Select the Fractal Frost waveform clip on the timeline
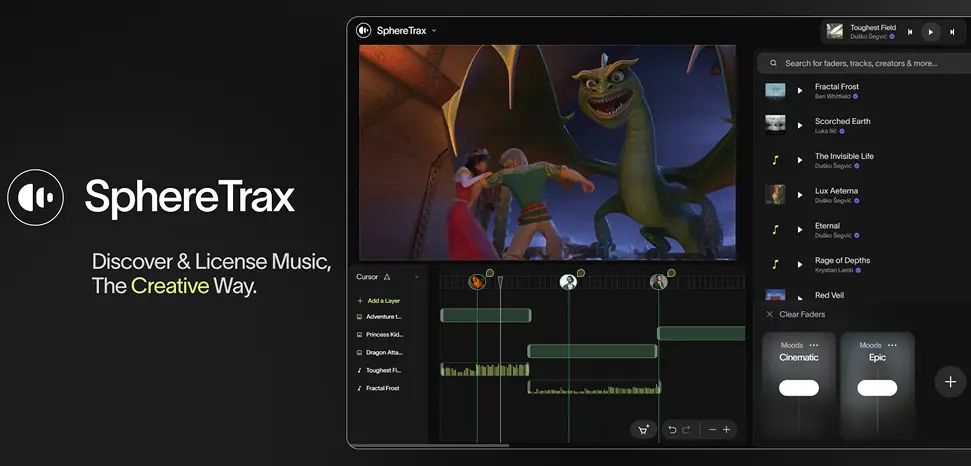Screen dimensions: 971x466 coord(594,387)
